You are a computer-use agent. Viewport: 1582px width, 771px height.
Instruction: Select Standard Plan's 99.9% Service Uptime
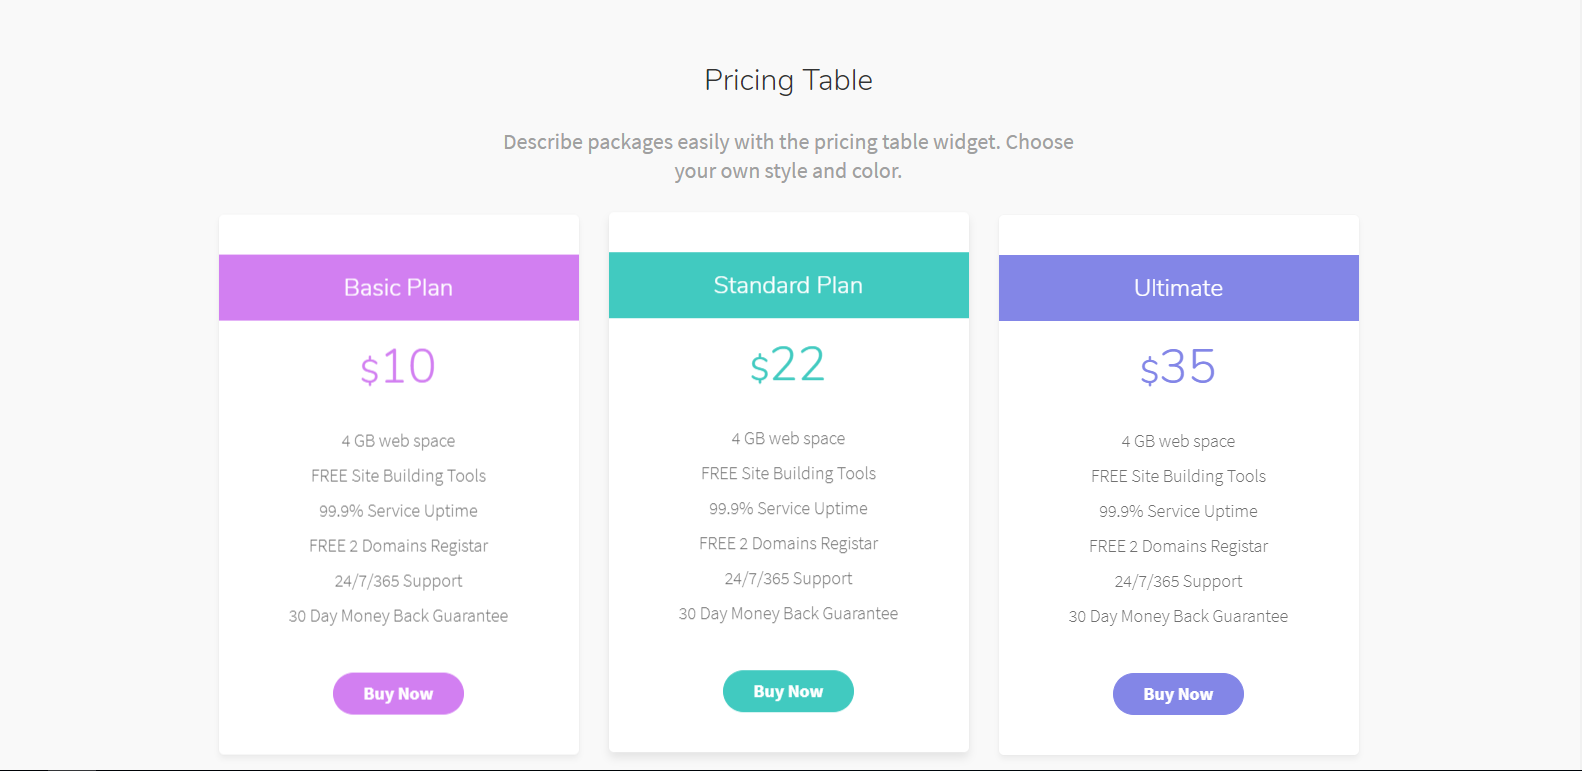788,509
